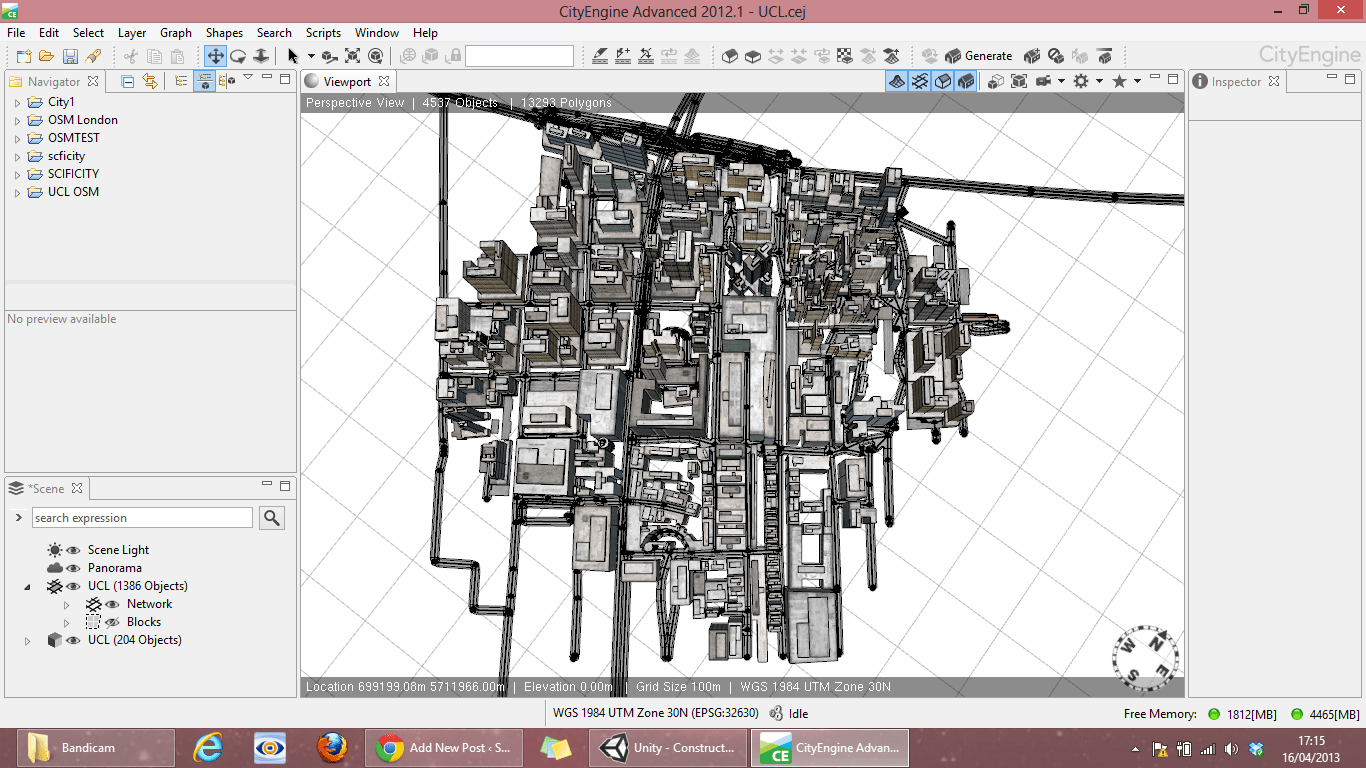Open the viewport view settings gear
This screenshot has width=1366, height=768.
[1081, 81]
